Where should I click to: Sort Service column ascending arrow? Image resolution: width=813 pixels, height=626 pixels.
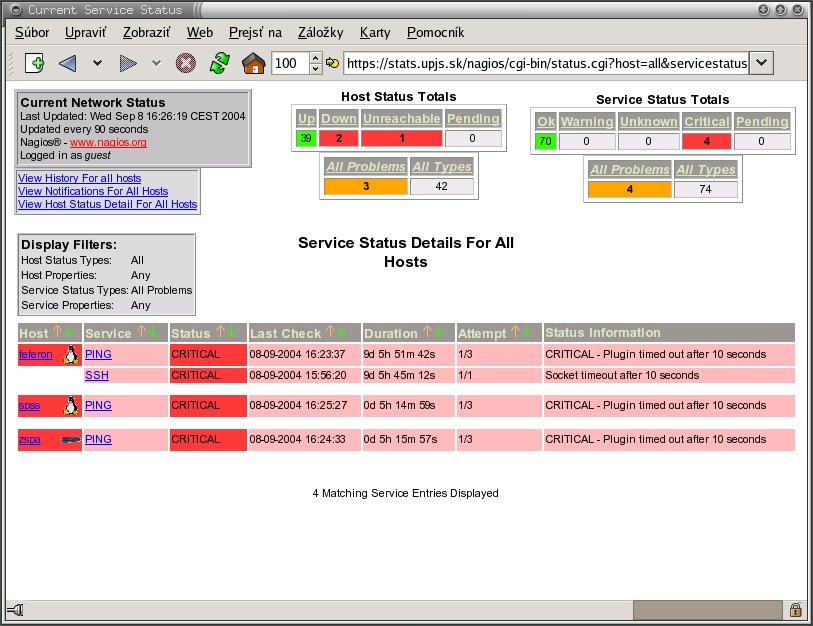[141, 331]
